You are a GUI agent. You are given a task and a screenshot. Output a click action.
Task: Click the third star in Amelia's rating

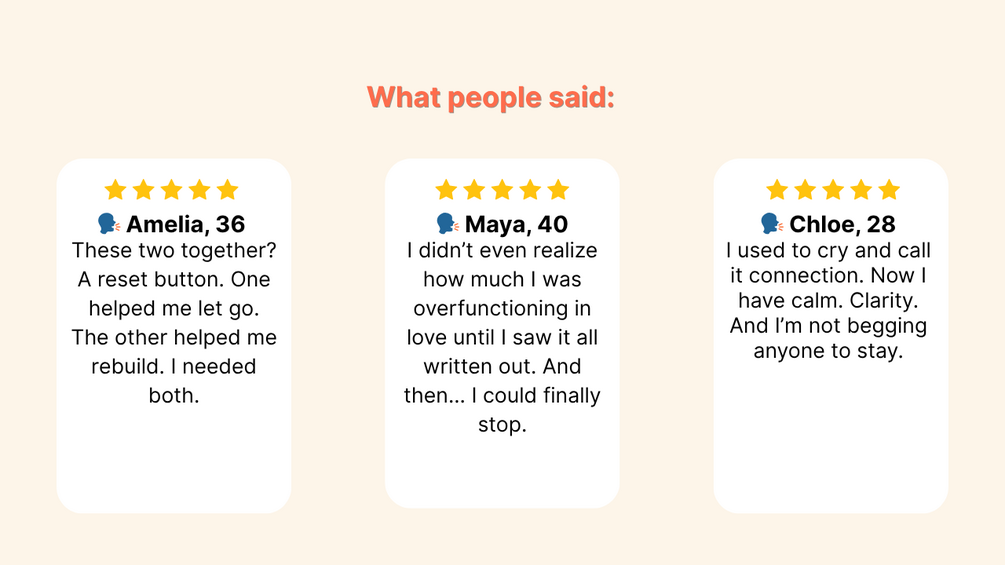click(172, 190)
